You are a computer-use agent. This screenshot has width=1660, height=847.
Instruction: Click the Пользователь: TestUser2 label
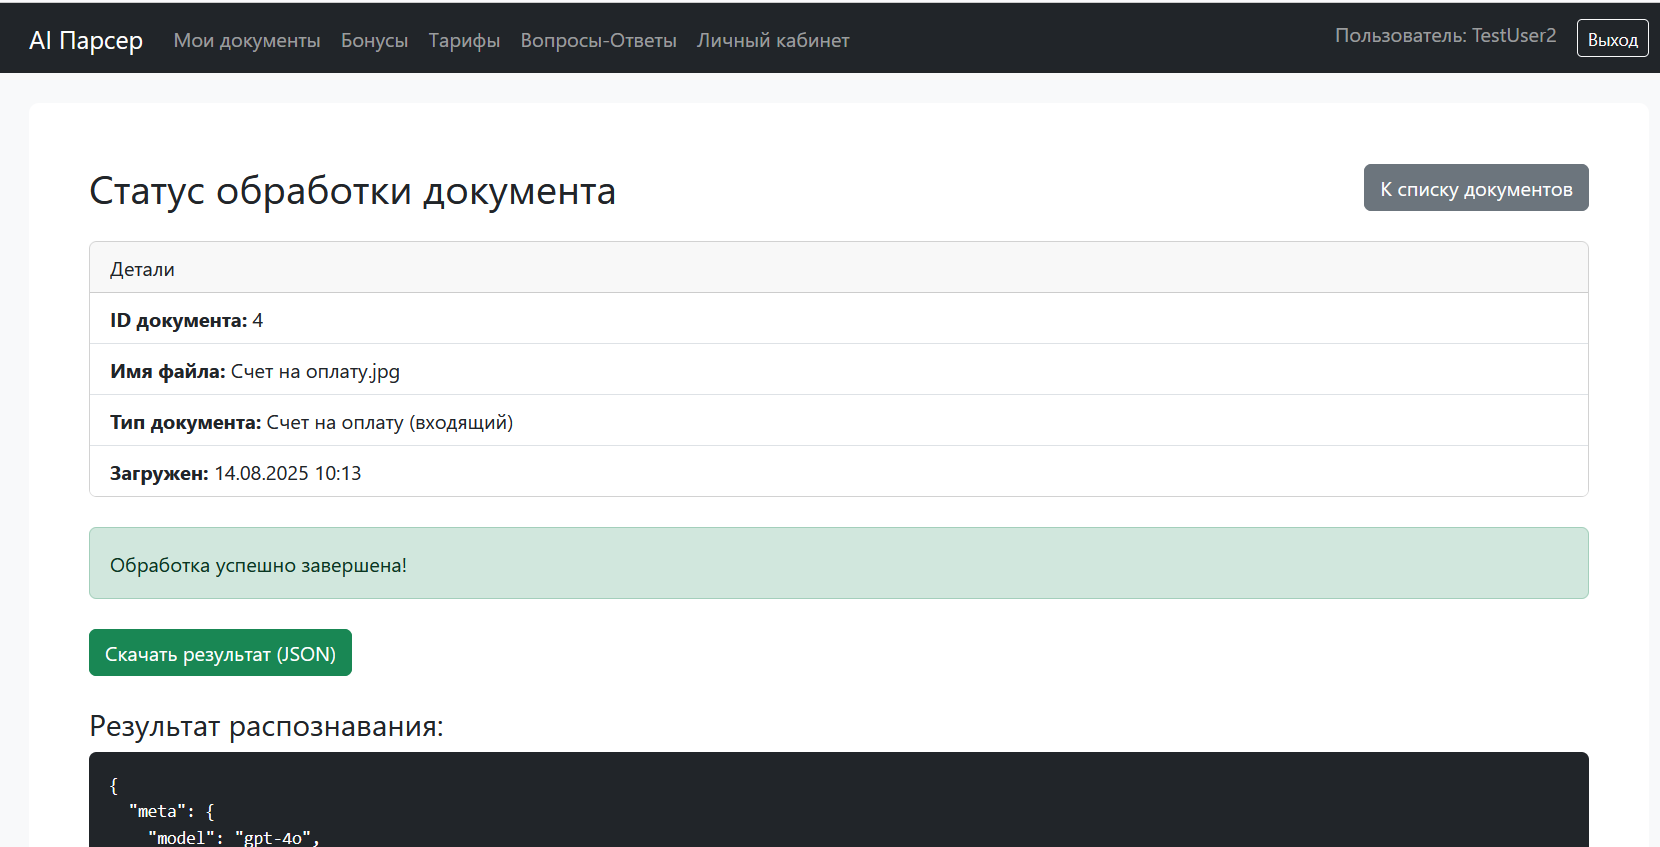[x=1445, y=36]
